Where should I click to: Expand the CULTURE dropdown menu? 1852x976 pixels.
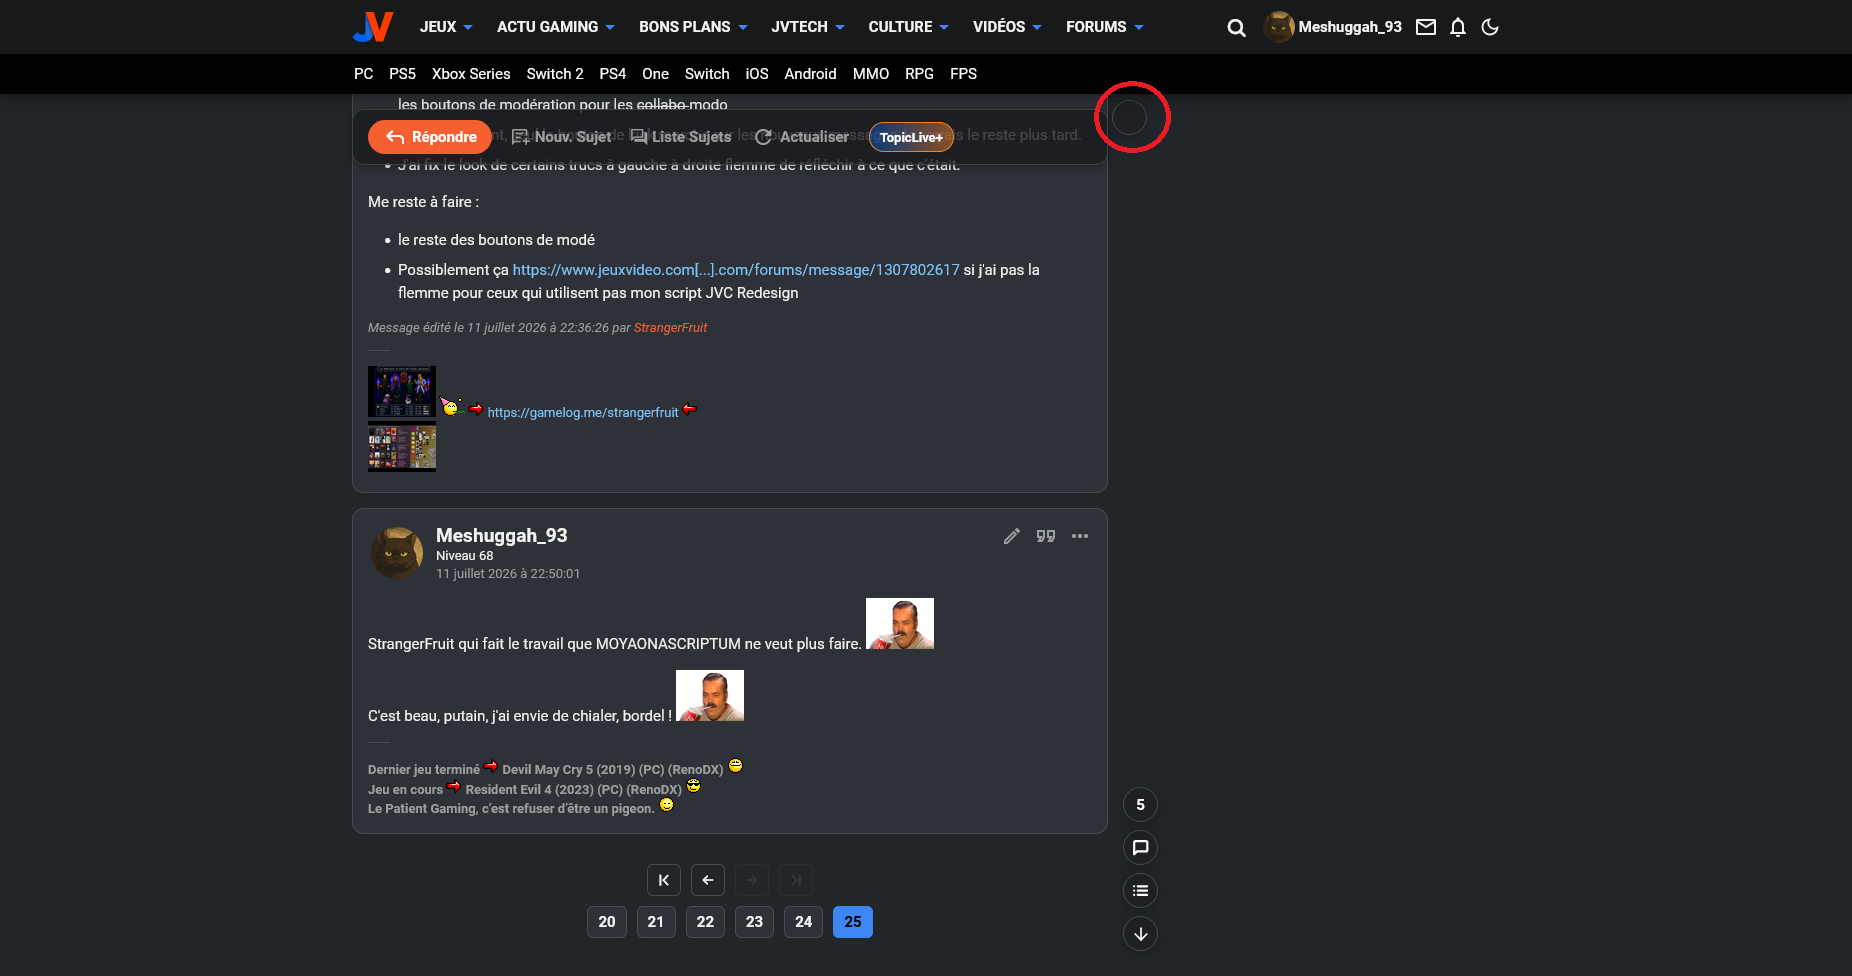coord(909,27)
